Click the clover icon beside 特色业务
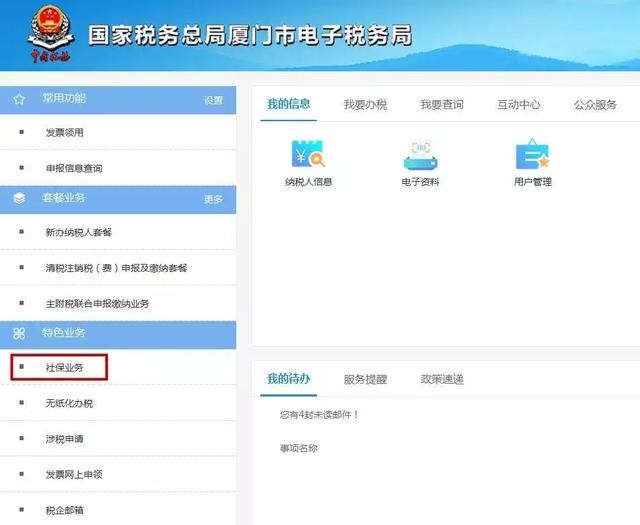Screen dimensions: 640x525 [19, 334]
